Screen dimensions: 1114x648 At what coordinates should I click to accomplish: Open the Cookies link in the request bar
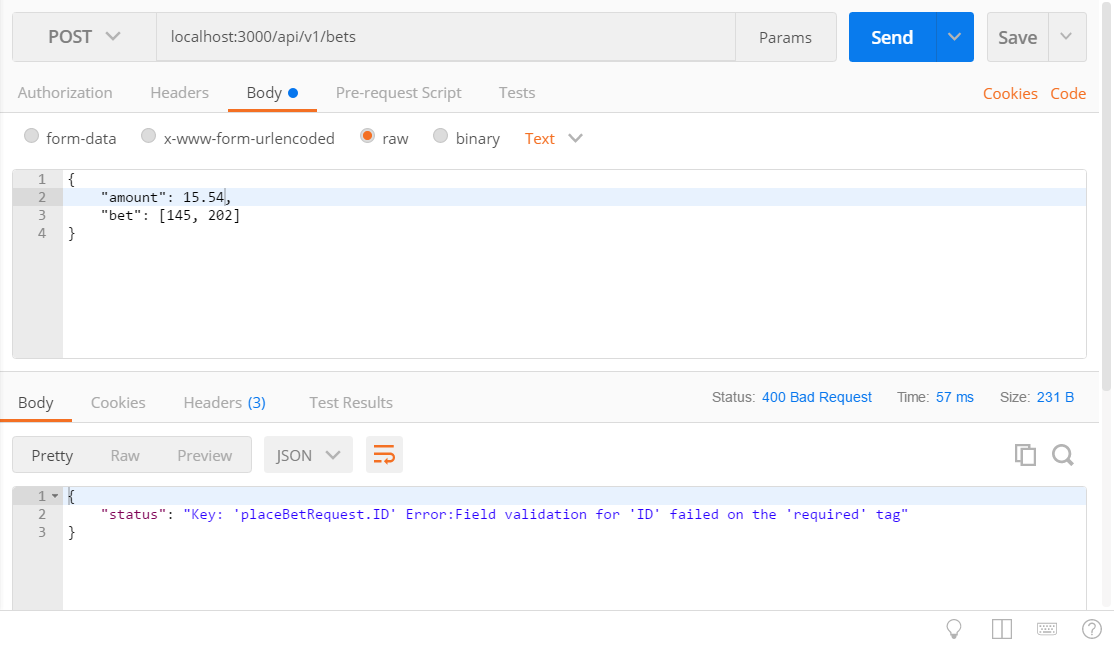[x=1010, y=94]
